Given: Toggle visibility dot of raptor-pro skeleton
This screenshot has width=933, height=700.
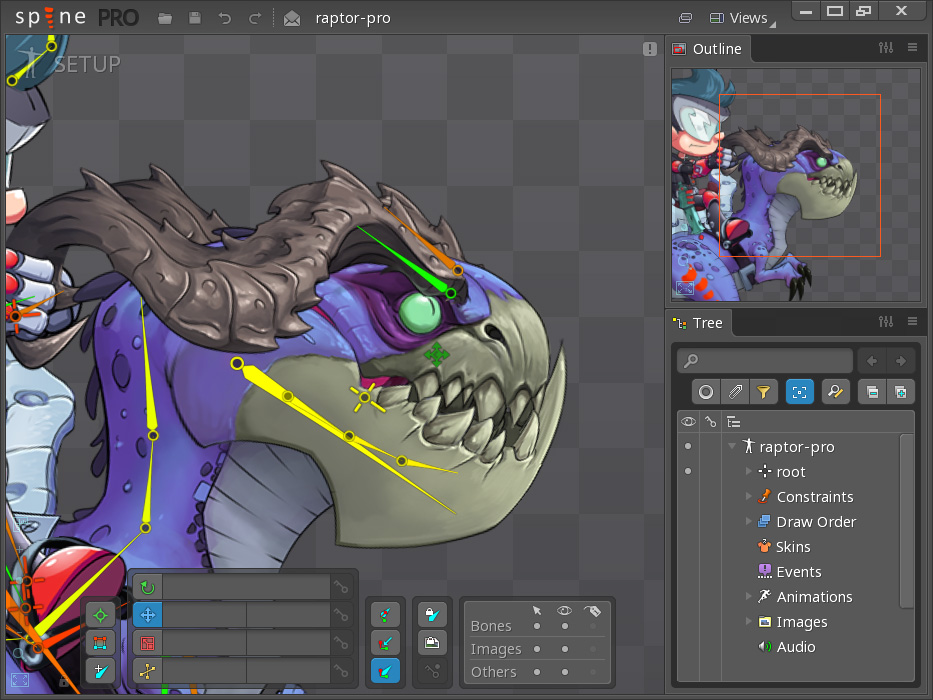Looking at the screenshot, I should [687, 447].
